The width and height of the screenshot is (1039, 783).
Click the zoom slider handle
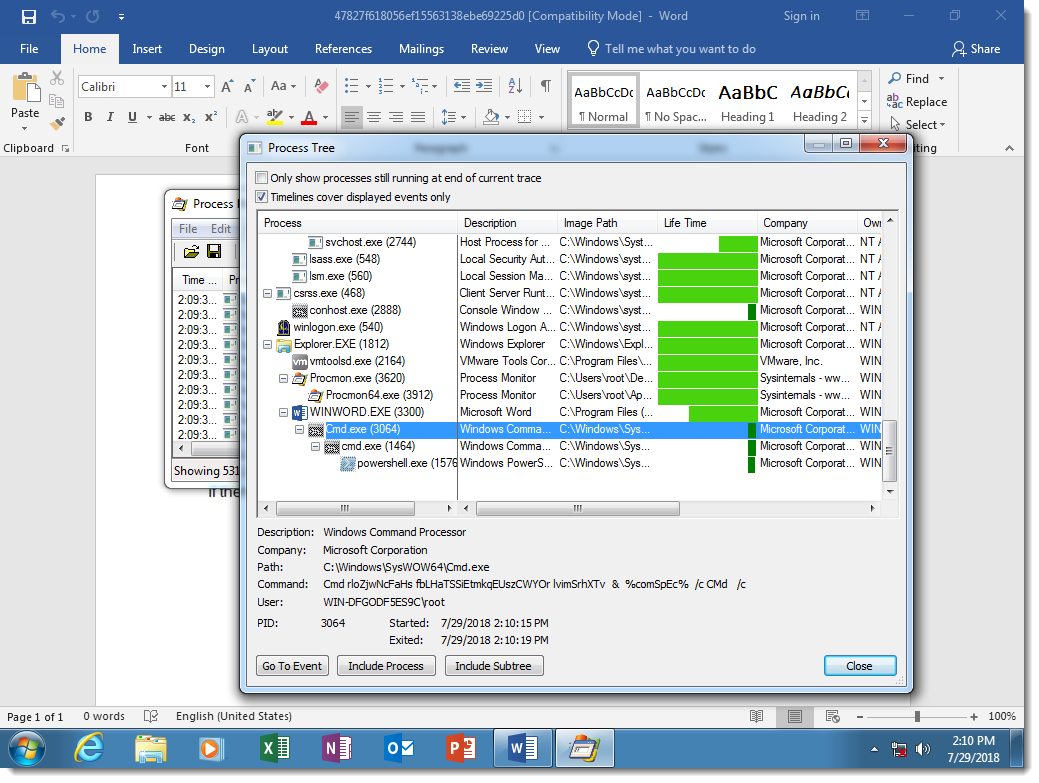point(917,717)
